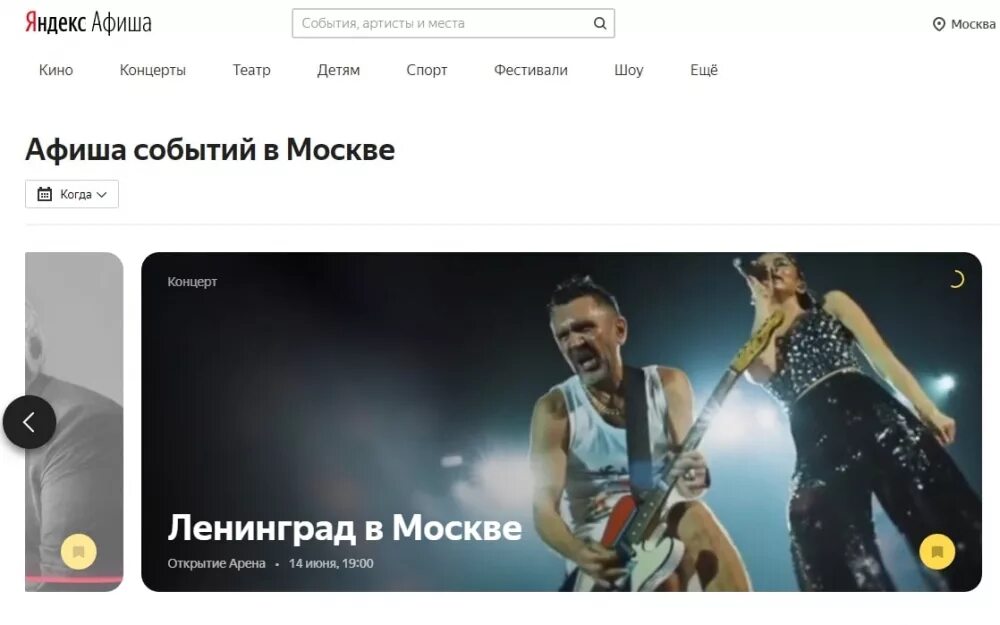This screenshot has height=625, width=1000.
Task: Expand the Когда date dropdown
Action: point(72,194)
